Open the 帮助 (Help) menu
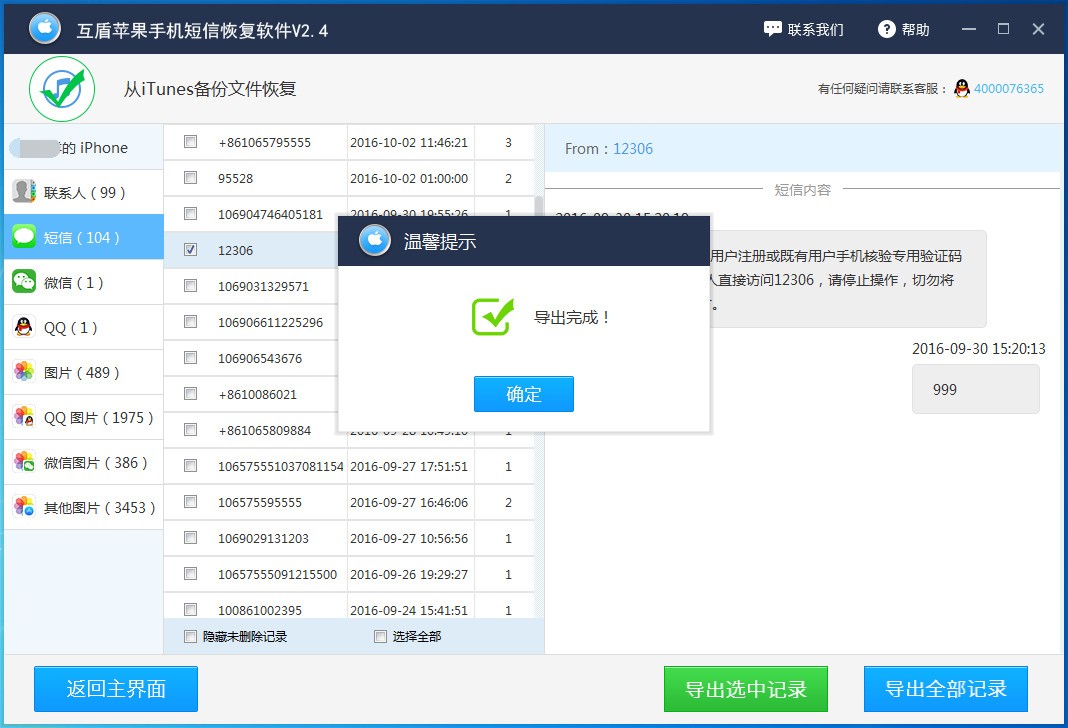This screenshot has width=1068, height=728. 901,29
